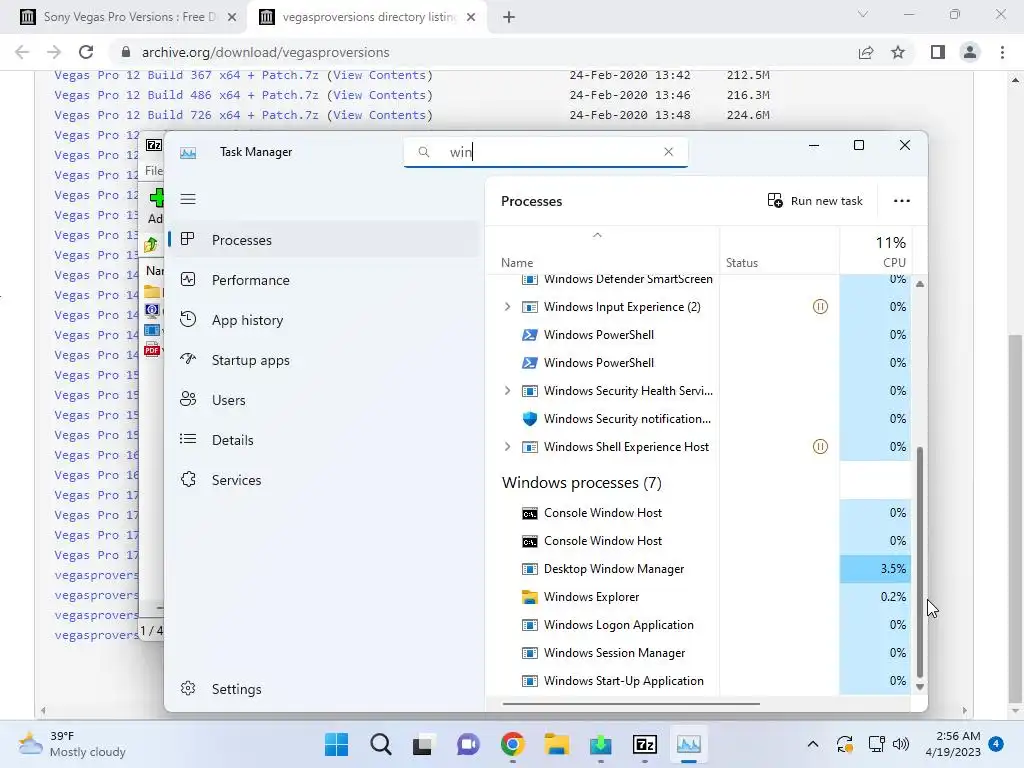This screenshot has height=768, width=1024.
Task: Select Windows Start-Up Application process
Action: coord(624,681)
